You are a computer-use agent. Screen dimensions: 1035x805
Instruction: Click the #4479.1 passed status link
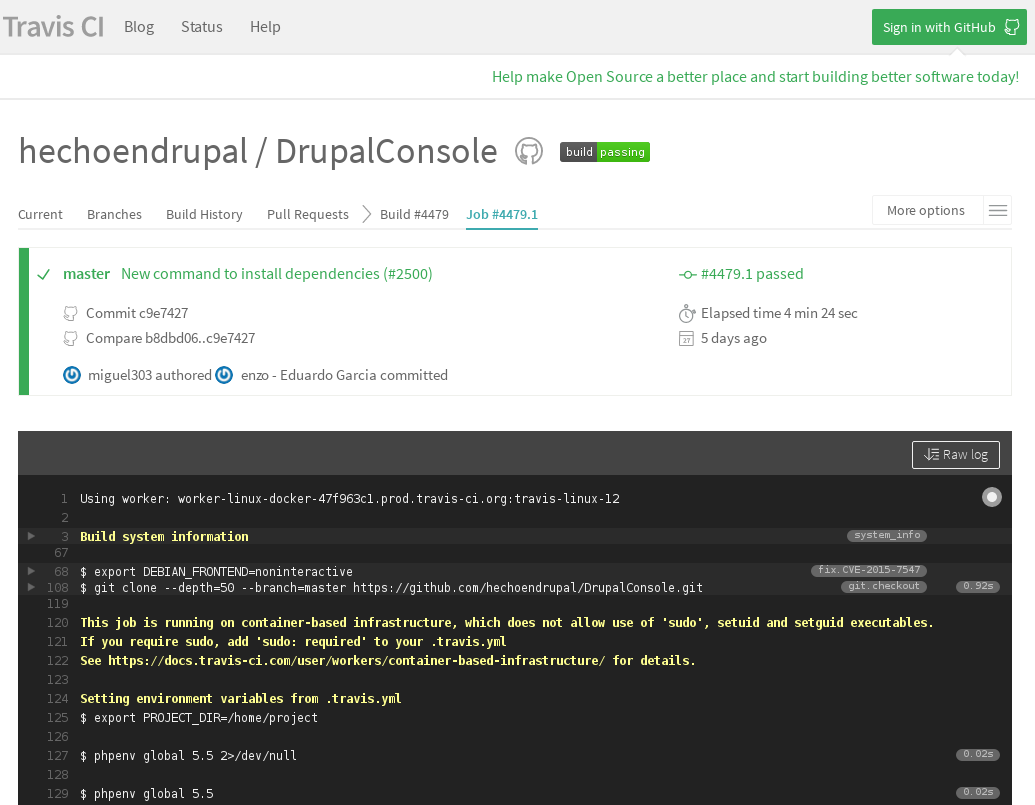click(752, 274)
